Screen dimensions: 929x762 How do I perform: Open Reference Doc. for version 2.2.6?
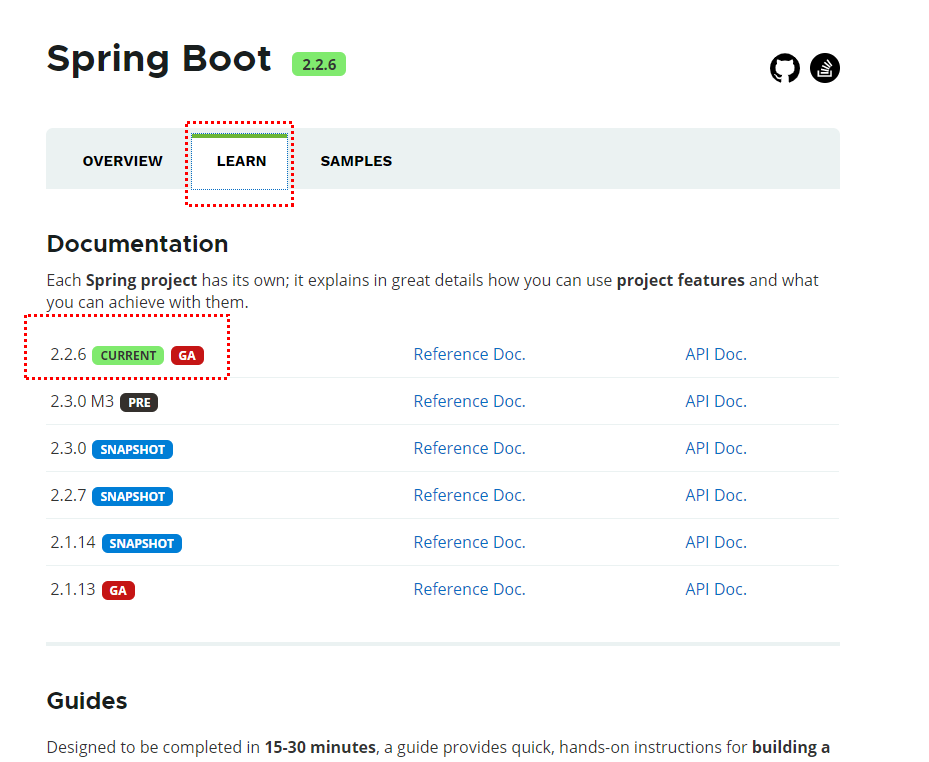pyautogui.click(x=469, y=354)
